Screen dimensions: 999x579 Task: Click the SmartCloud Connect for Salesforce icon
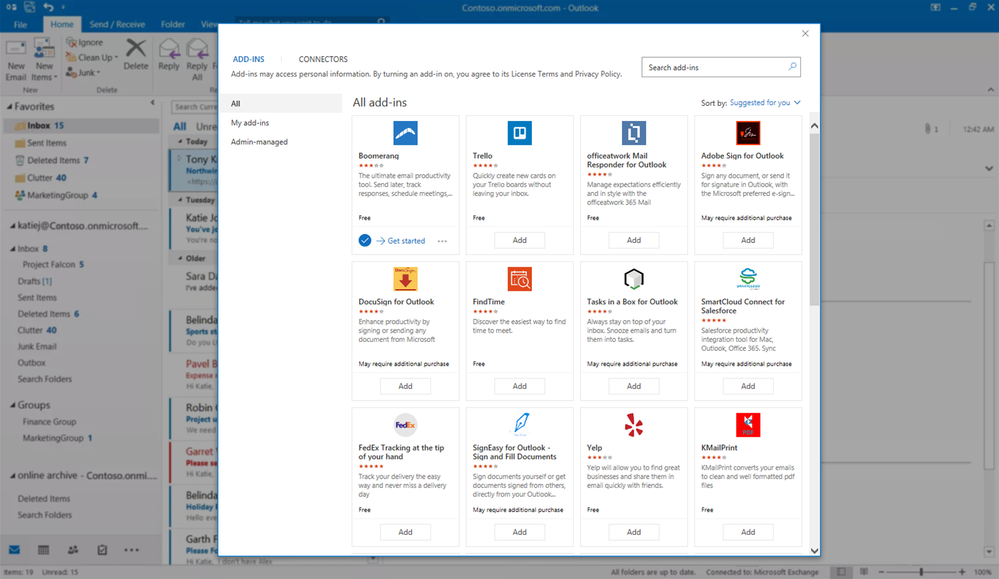[748, 278]
